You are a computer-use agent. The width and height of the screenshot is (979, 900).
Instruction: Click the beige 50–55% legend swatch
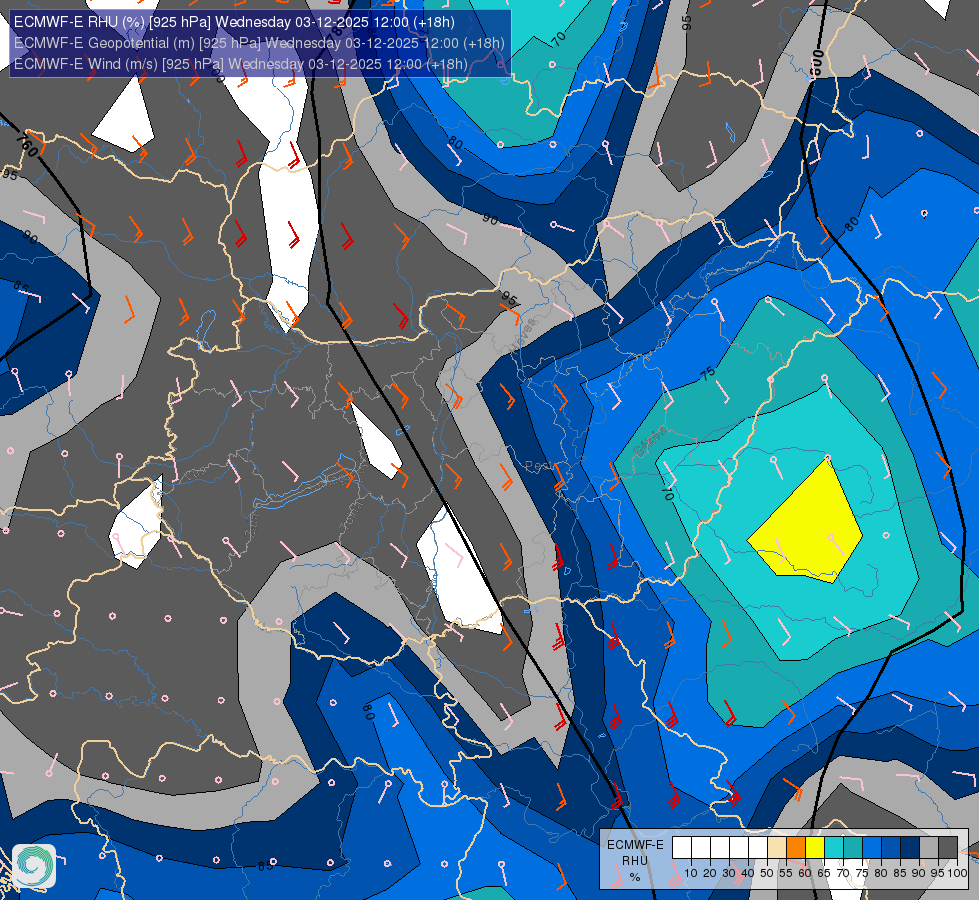(777, 848)
